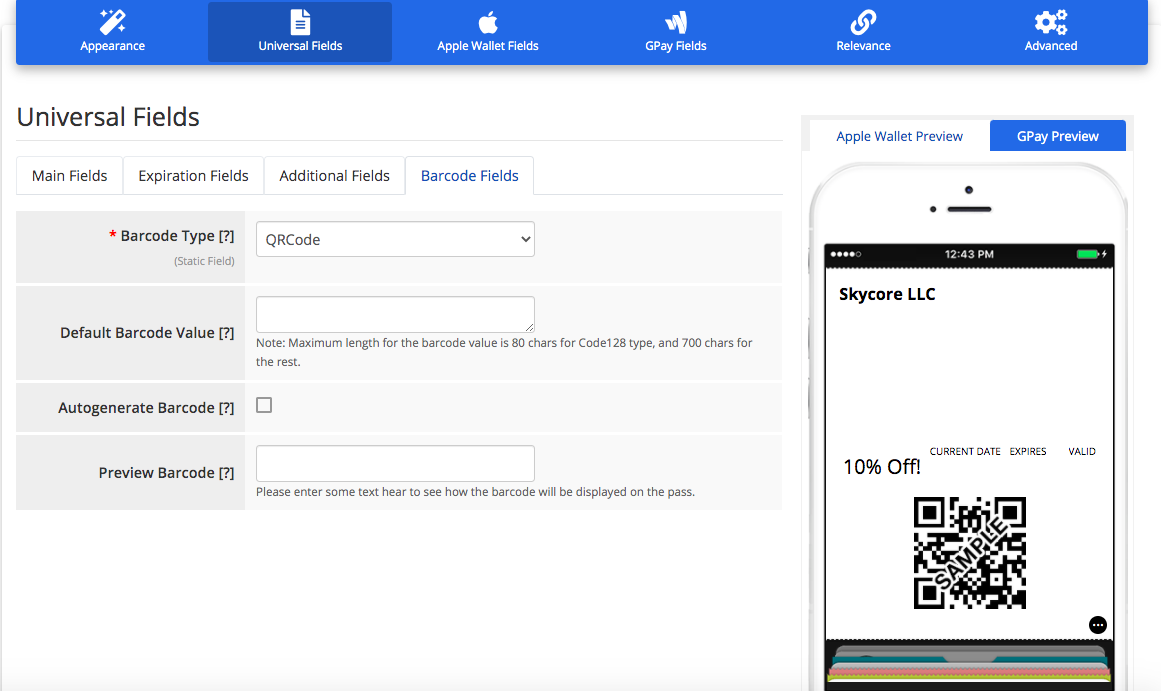Viewport: 1161px width, 691px height.
Task: Focus the Default Barcode Value text area
Action: point(395,315)
